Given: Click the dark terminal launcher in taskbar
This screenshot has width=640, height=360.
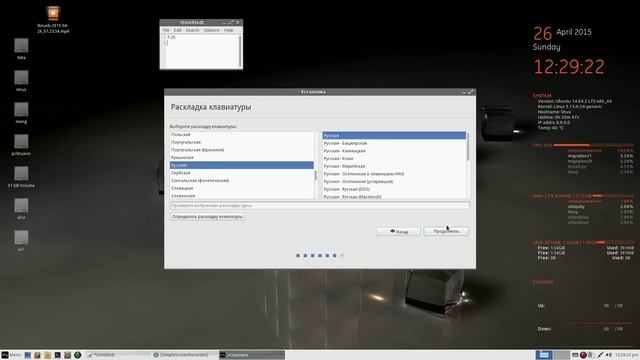Looking at the screenshot, I should pyautogui.click(x=58, y=355).
